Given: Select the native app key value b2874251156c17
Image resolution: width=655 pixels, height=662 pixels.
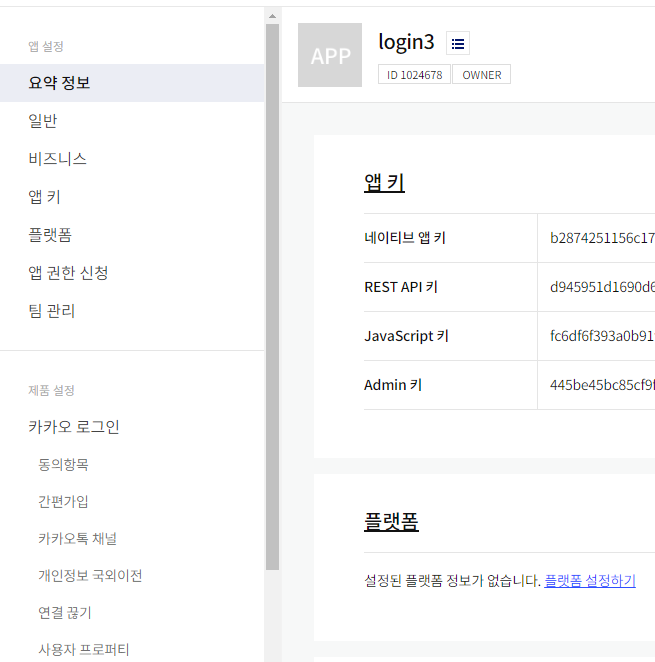Looking at the screenshot, I should [602, 238].
